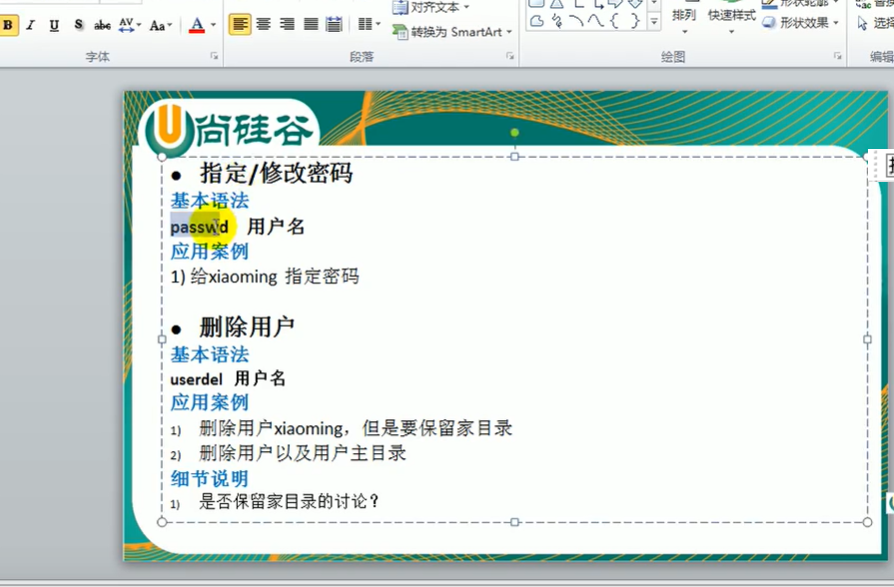Viewport: 894px width, 587px height.
Task: Select the arc shape tool
Action: pos(576,22)
